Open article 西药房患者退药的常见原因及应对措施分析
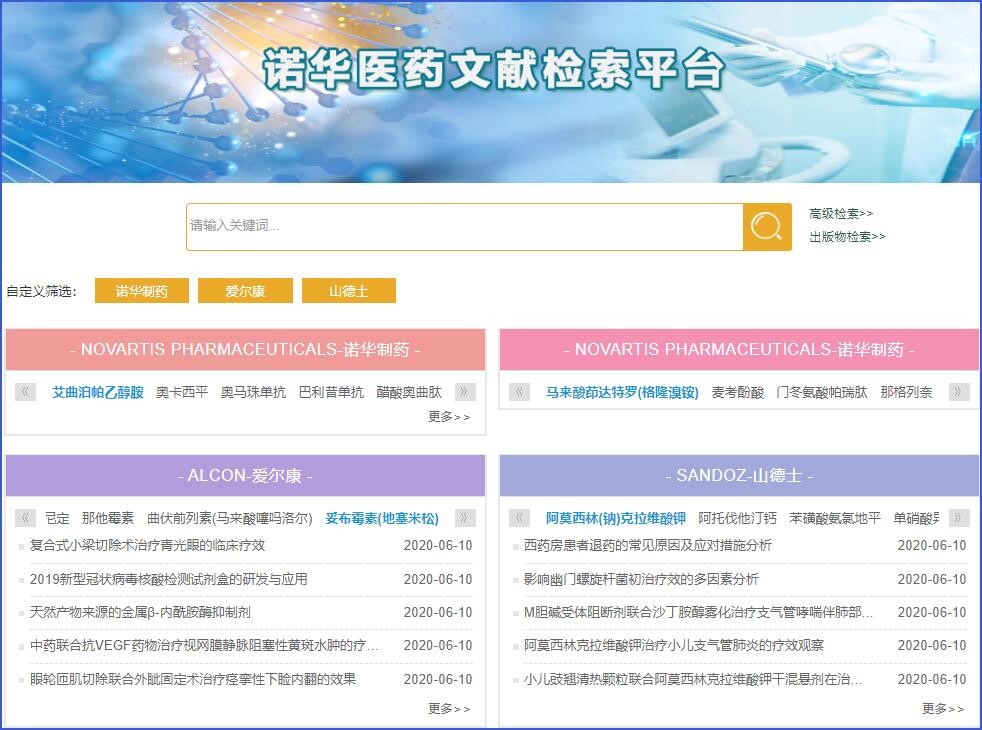982x730 pixels. coord(648,545)
